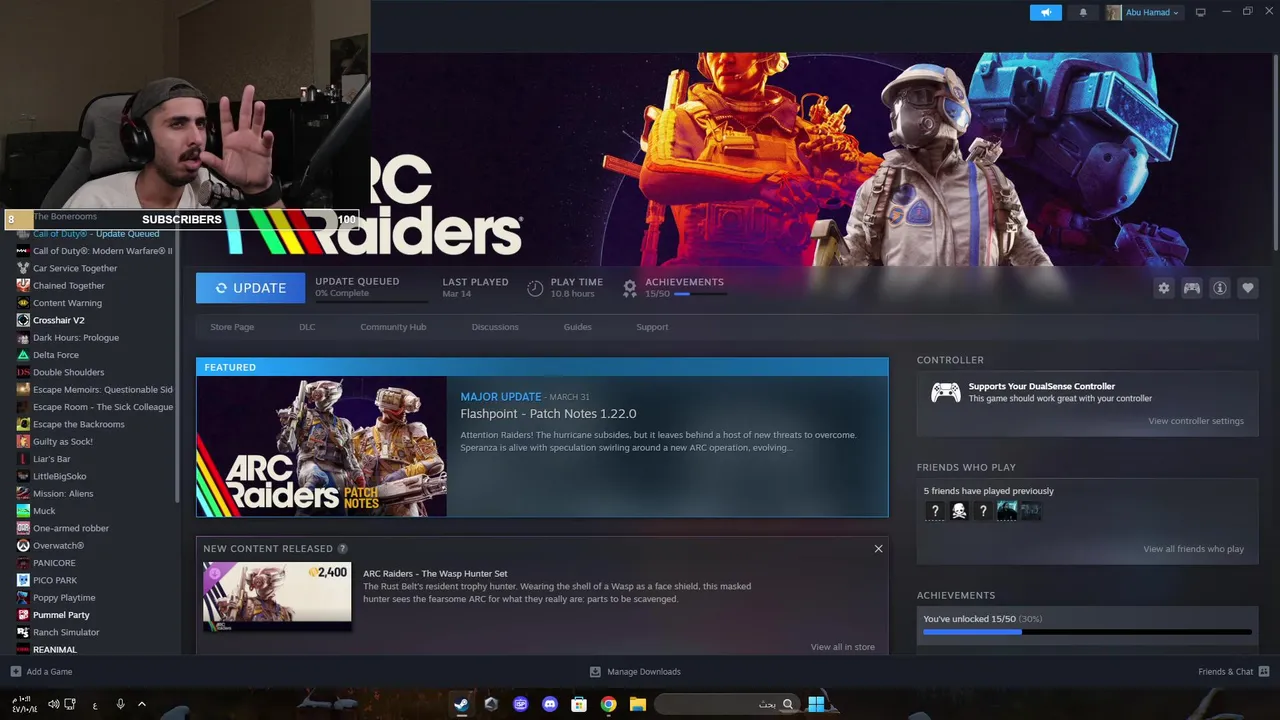The width and height of the screenshot is (1280, 720).
Task: Open the Guides tab
Action: click(x=577, y=327)
